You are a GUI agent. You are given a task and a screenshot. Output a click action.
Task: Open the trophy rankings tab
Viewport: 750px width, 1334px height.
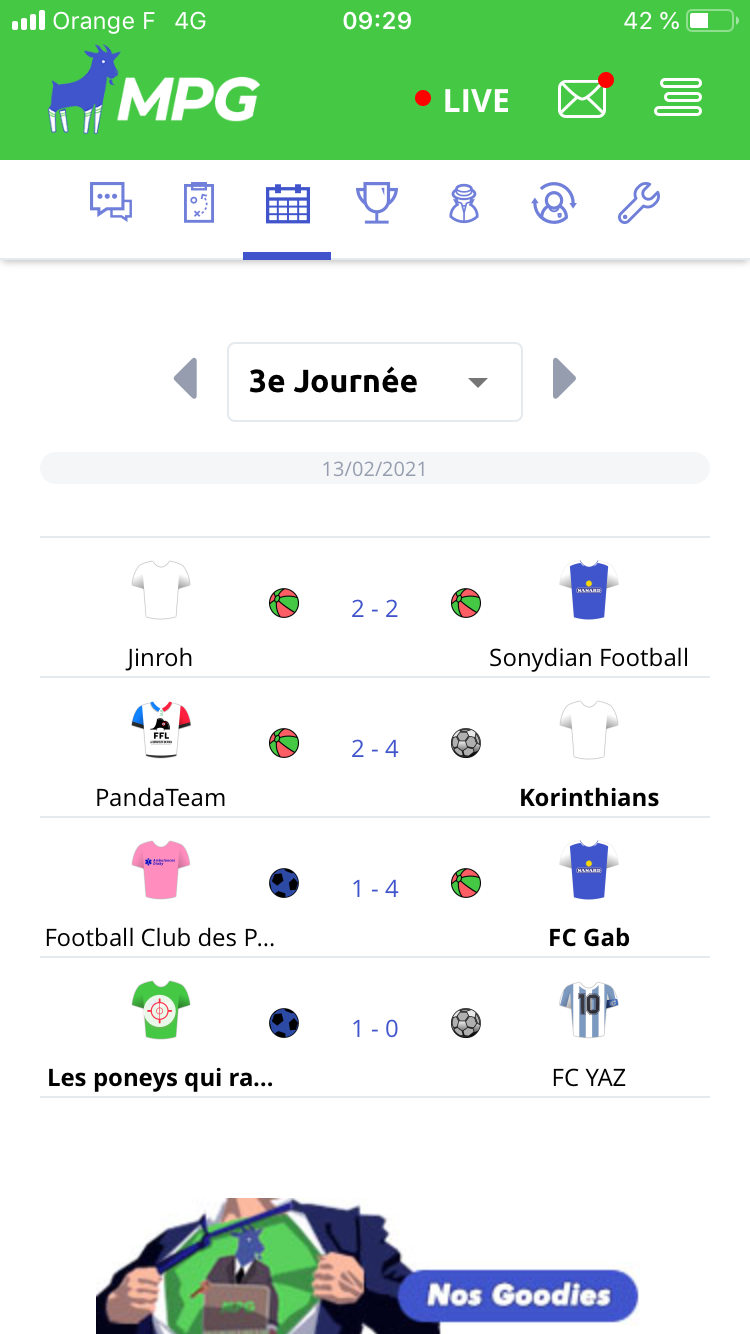[x=377, y=203]
